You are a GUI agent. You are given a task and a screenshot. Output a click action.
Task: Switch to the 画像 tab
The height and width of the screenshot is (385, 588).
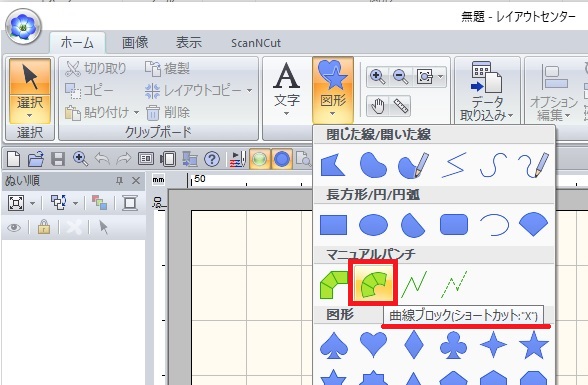(135, 42)
